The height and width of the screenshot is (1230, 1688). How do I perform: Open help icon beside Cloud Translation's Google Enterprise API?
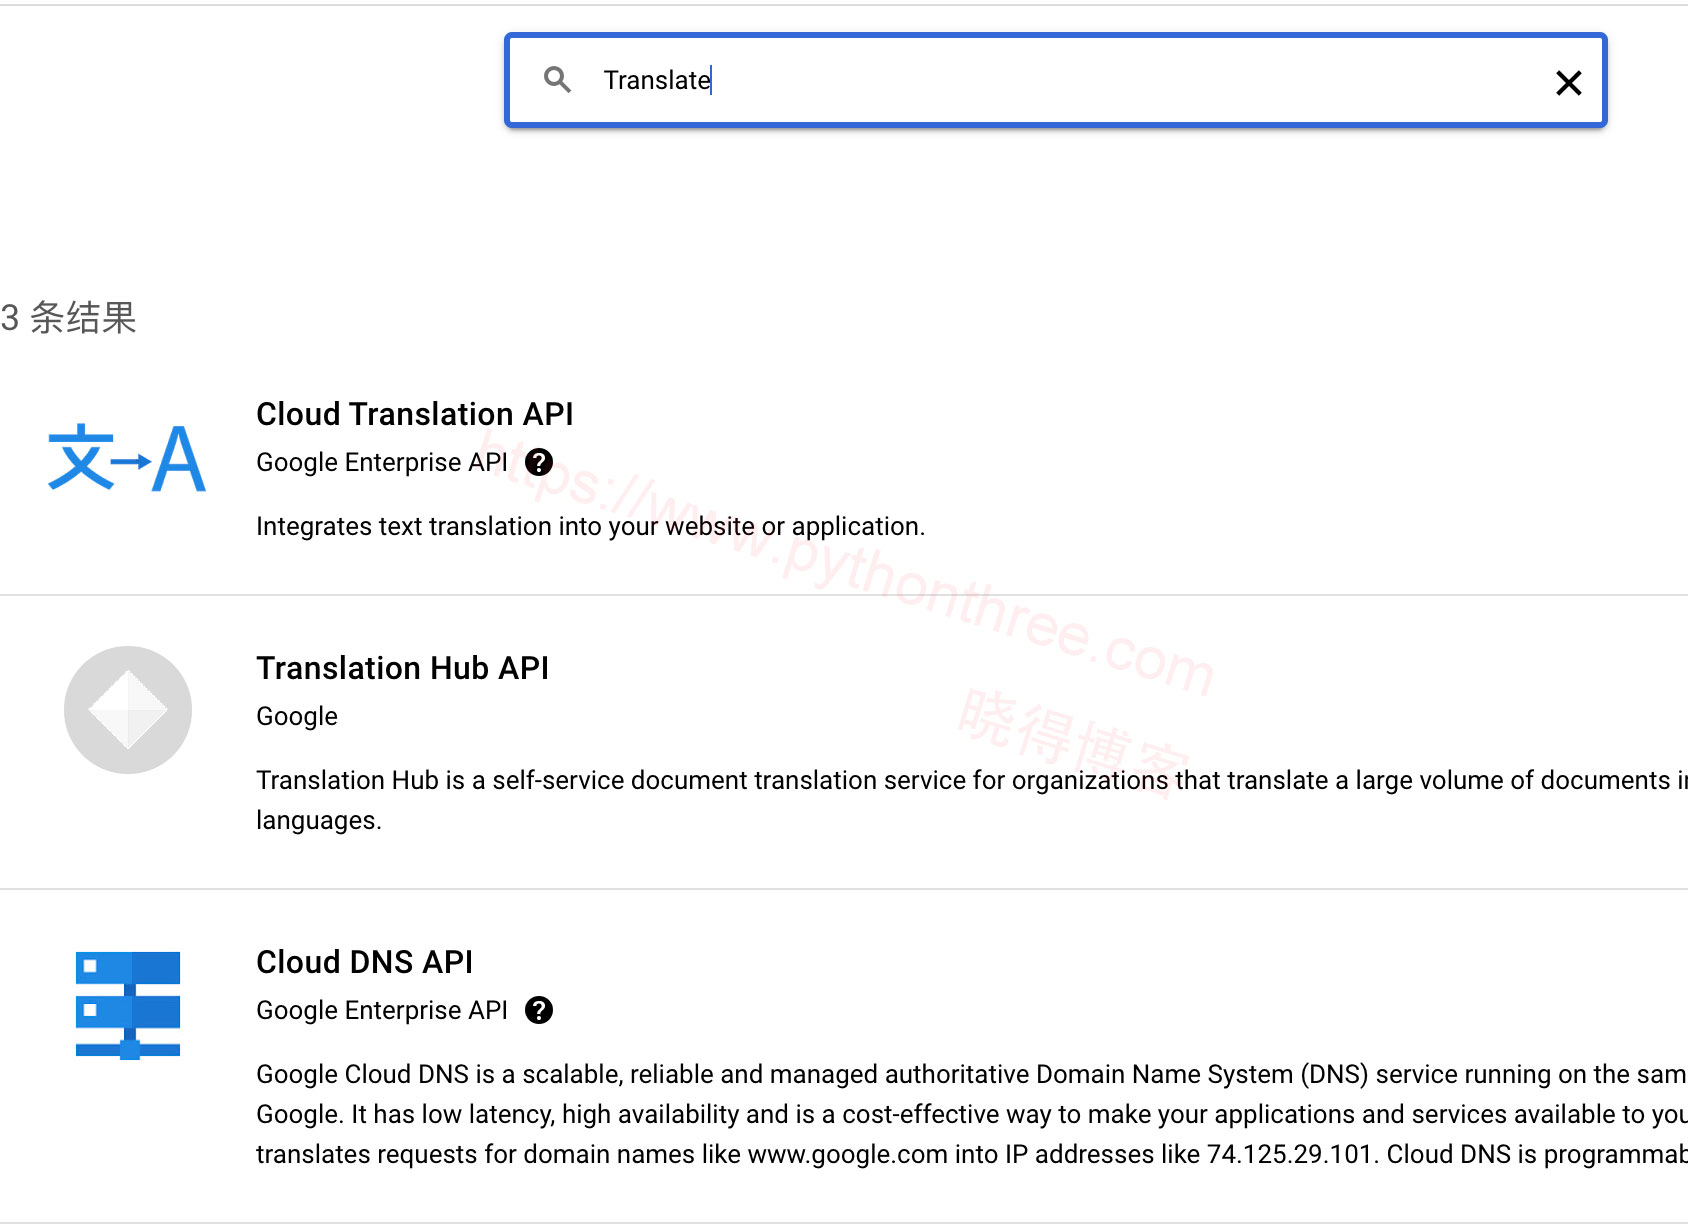[540, 461]
